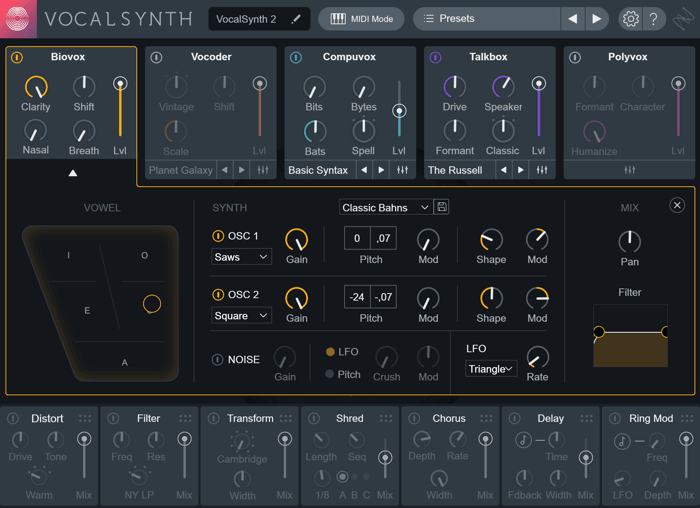This screenshot has width=700, height=508.
Task: Go to previous Compuvox preset
Action: [x=364, y=170]
